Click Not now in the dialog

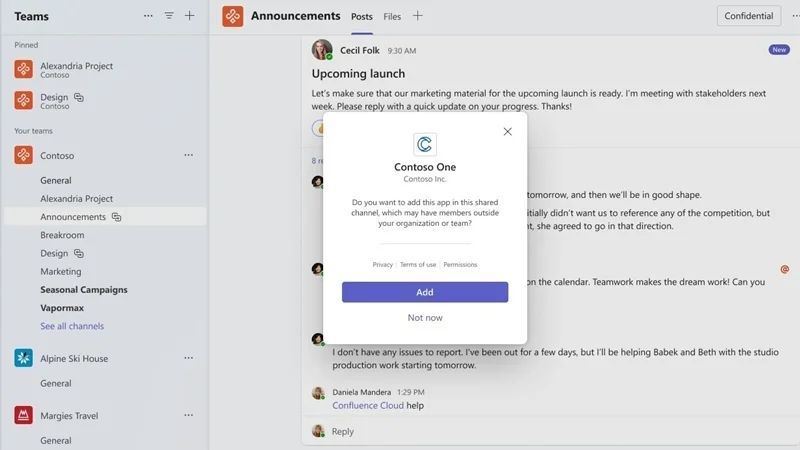425,317
